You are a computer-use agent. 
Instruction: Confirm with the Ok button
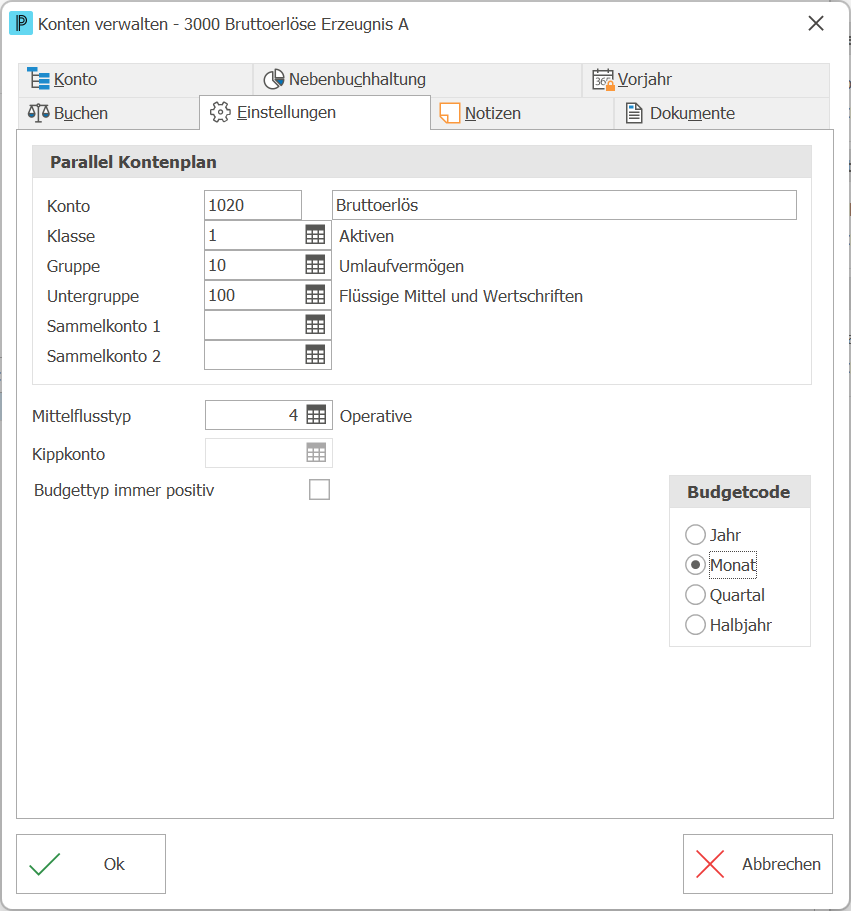(x=91, y=864)
